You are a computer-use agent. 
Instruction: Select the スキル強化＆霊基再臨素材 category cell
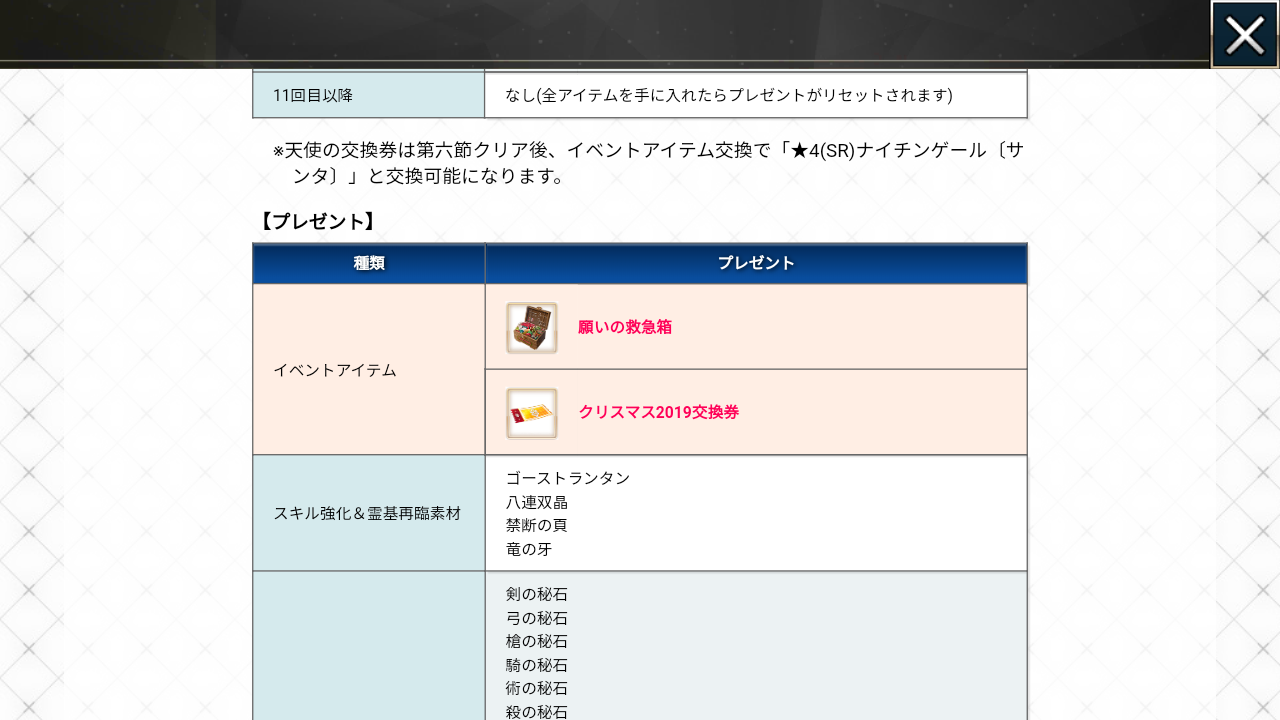pyautogui.click(x=367, y=513)
